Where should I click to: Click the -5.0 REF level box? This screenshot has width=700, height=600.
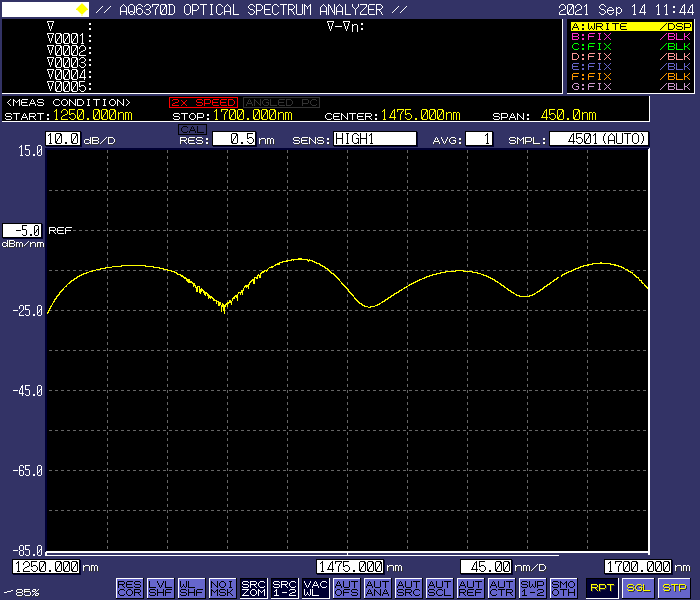click(x=23, y=230)
